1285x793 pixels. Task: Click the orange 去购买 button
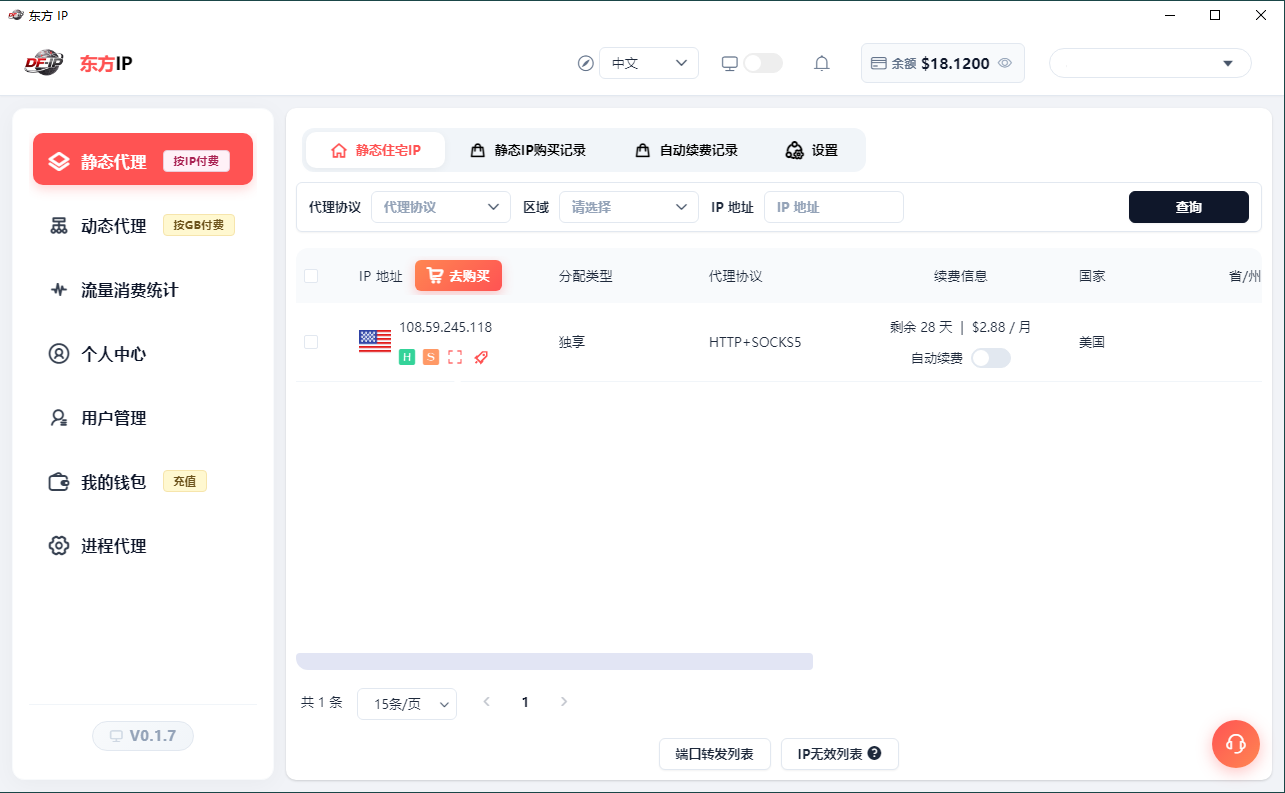pos(458,276)
